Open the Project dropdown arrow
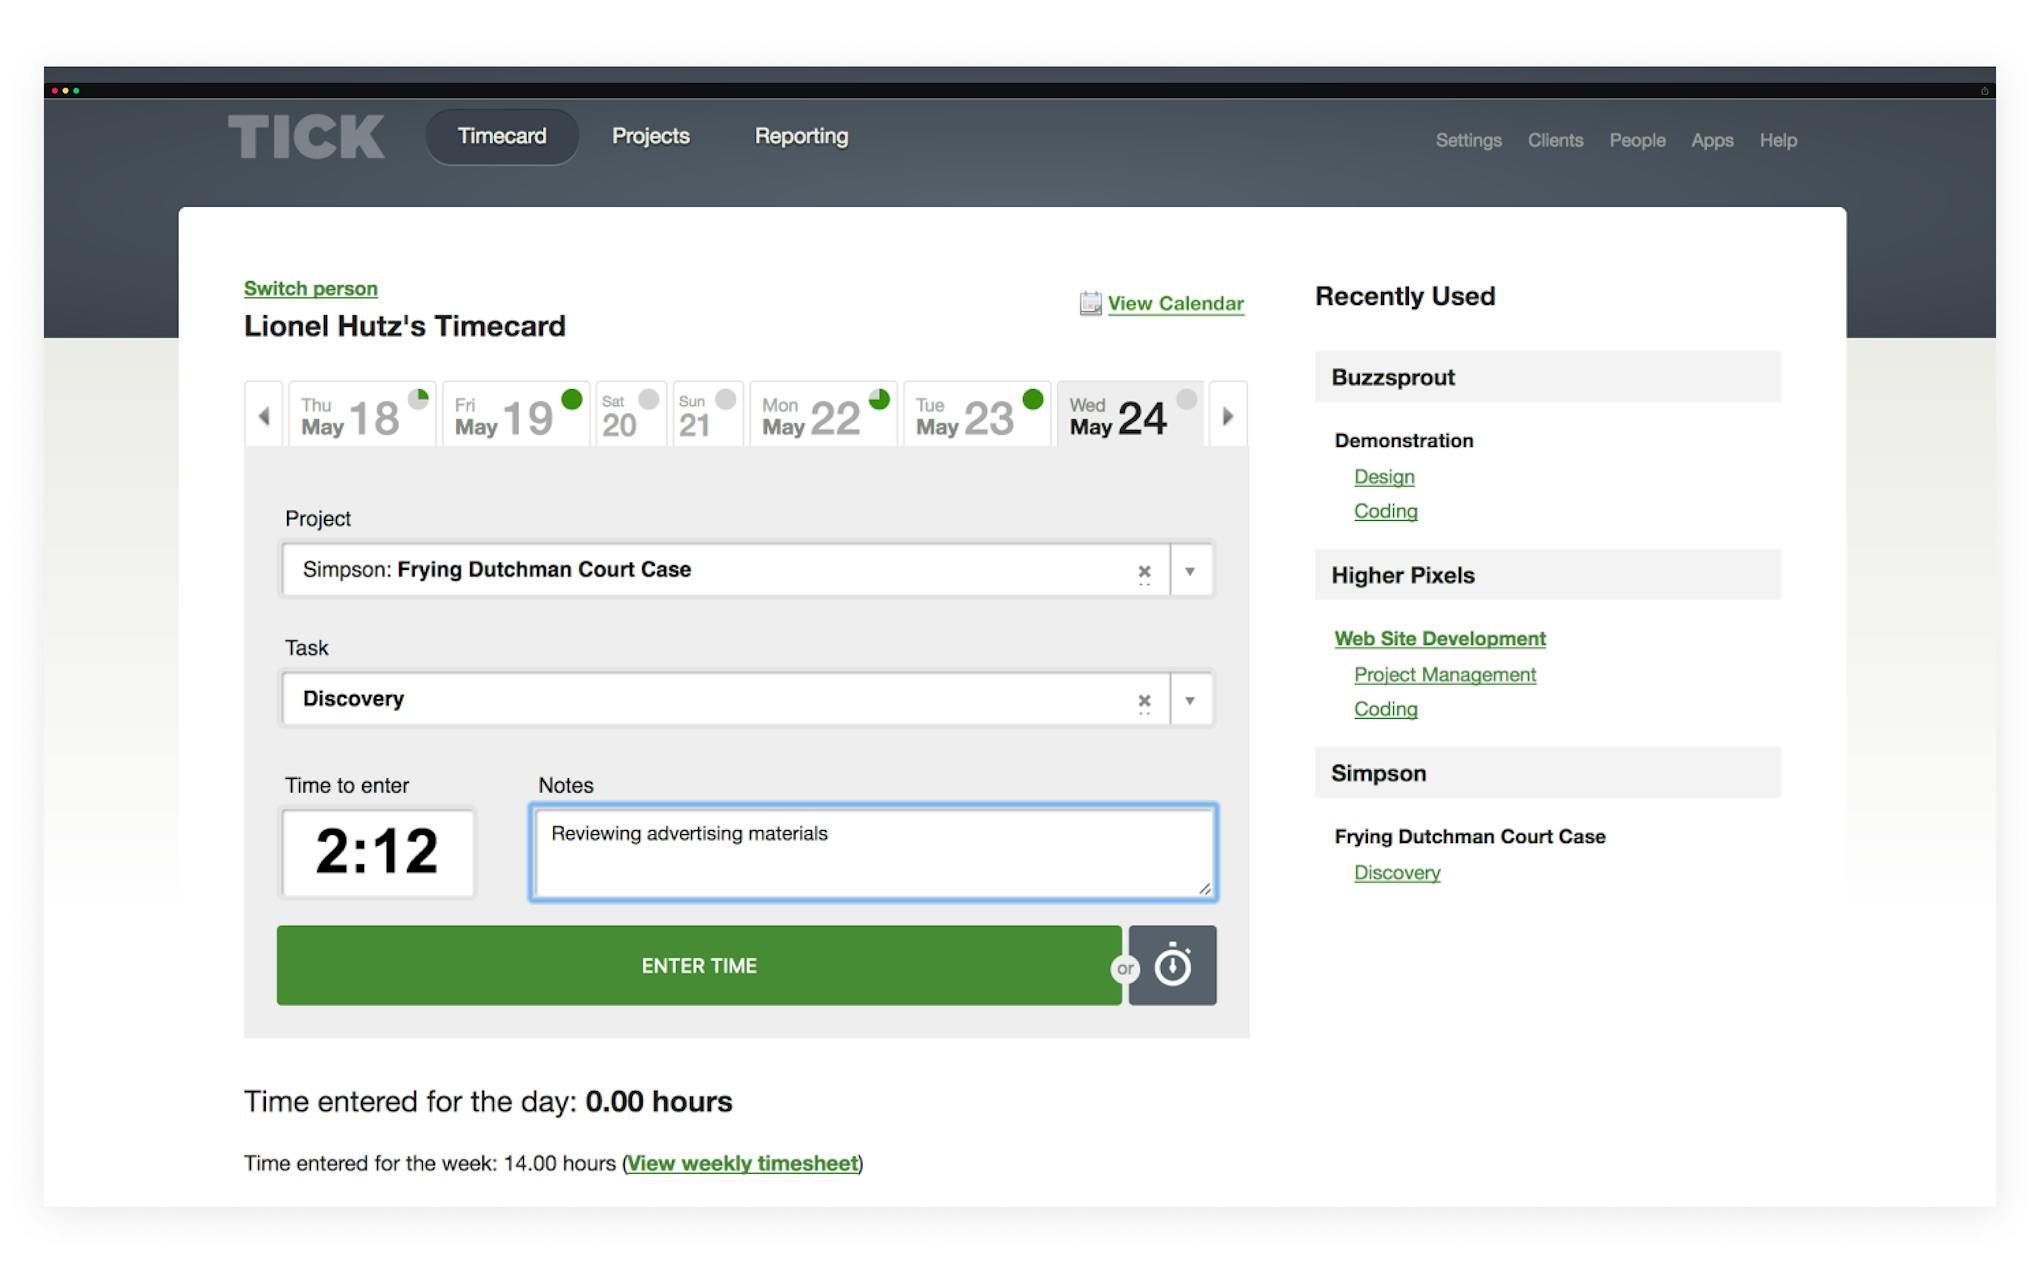 (x=1190, y=571)
